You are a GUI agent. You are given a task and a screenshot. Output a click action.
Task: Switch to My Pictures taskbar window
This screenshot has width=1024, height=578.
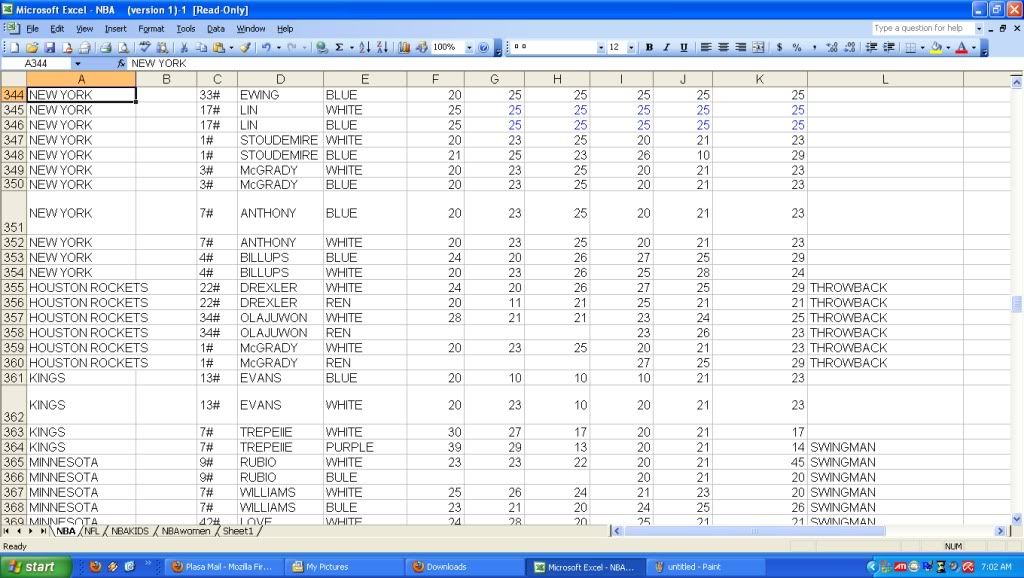[344, 567]
